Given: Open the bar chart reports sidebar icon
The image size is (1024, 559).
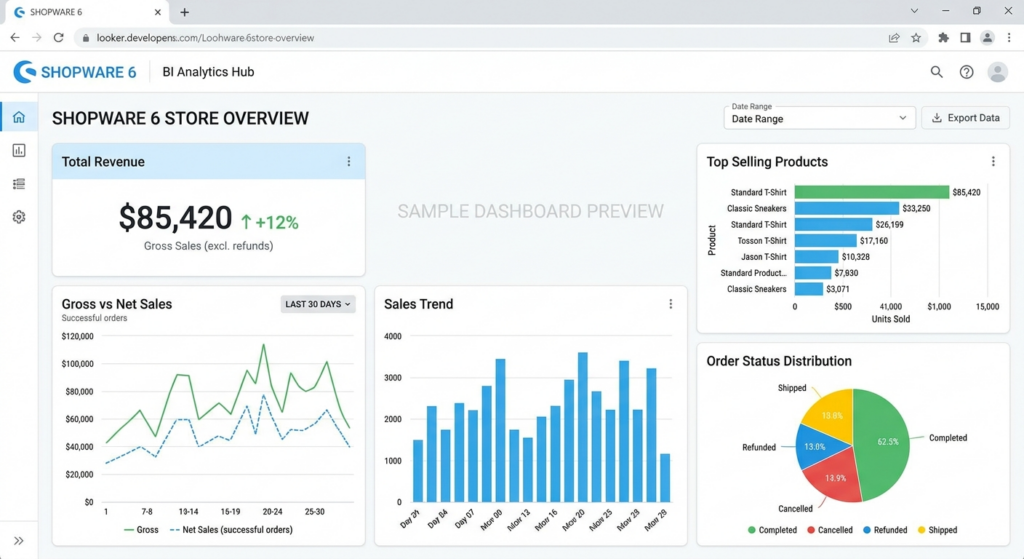Looking at the screenshot, I should [19, 151].
